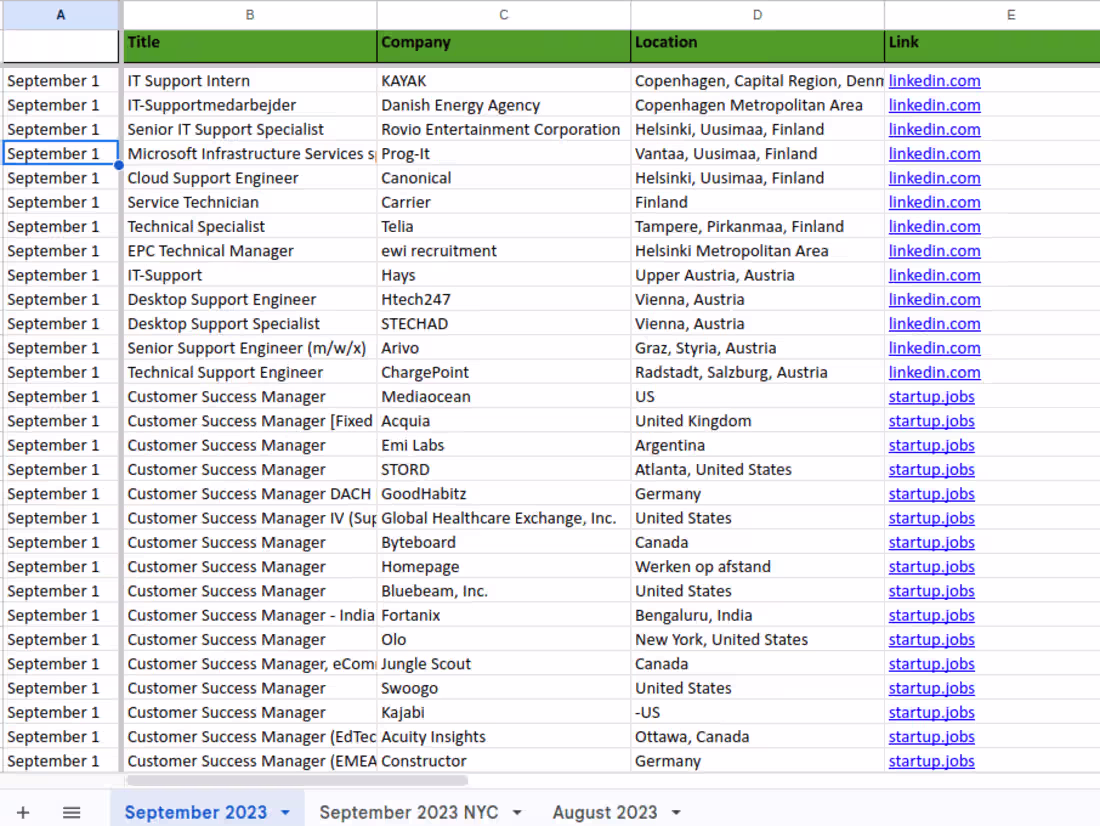This screenshot has width=1100, height=826.
Task: Open linkedin.com link for ChargePoint row
Action: [x=934, y=373]
